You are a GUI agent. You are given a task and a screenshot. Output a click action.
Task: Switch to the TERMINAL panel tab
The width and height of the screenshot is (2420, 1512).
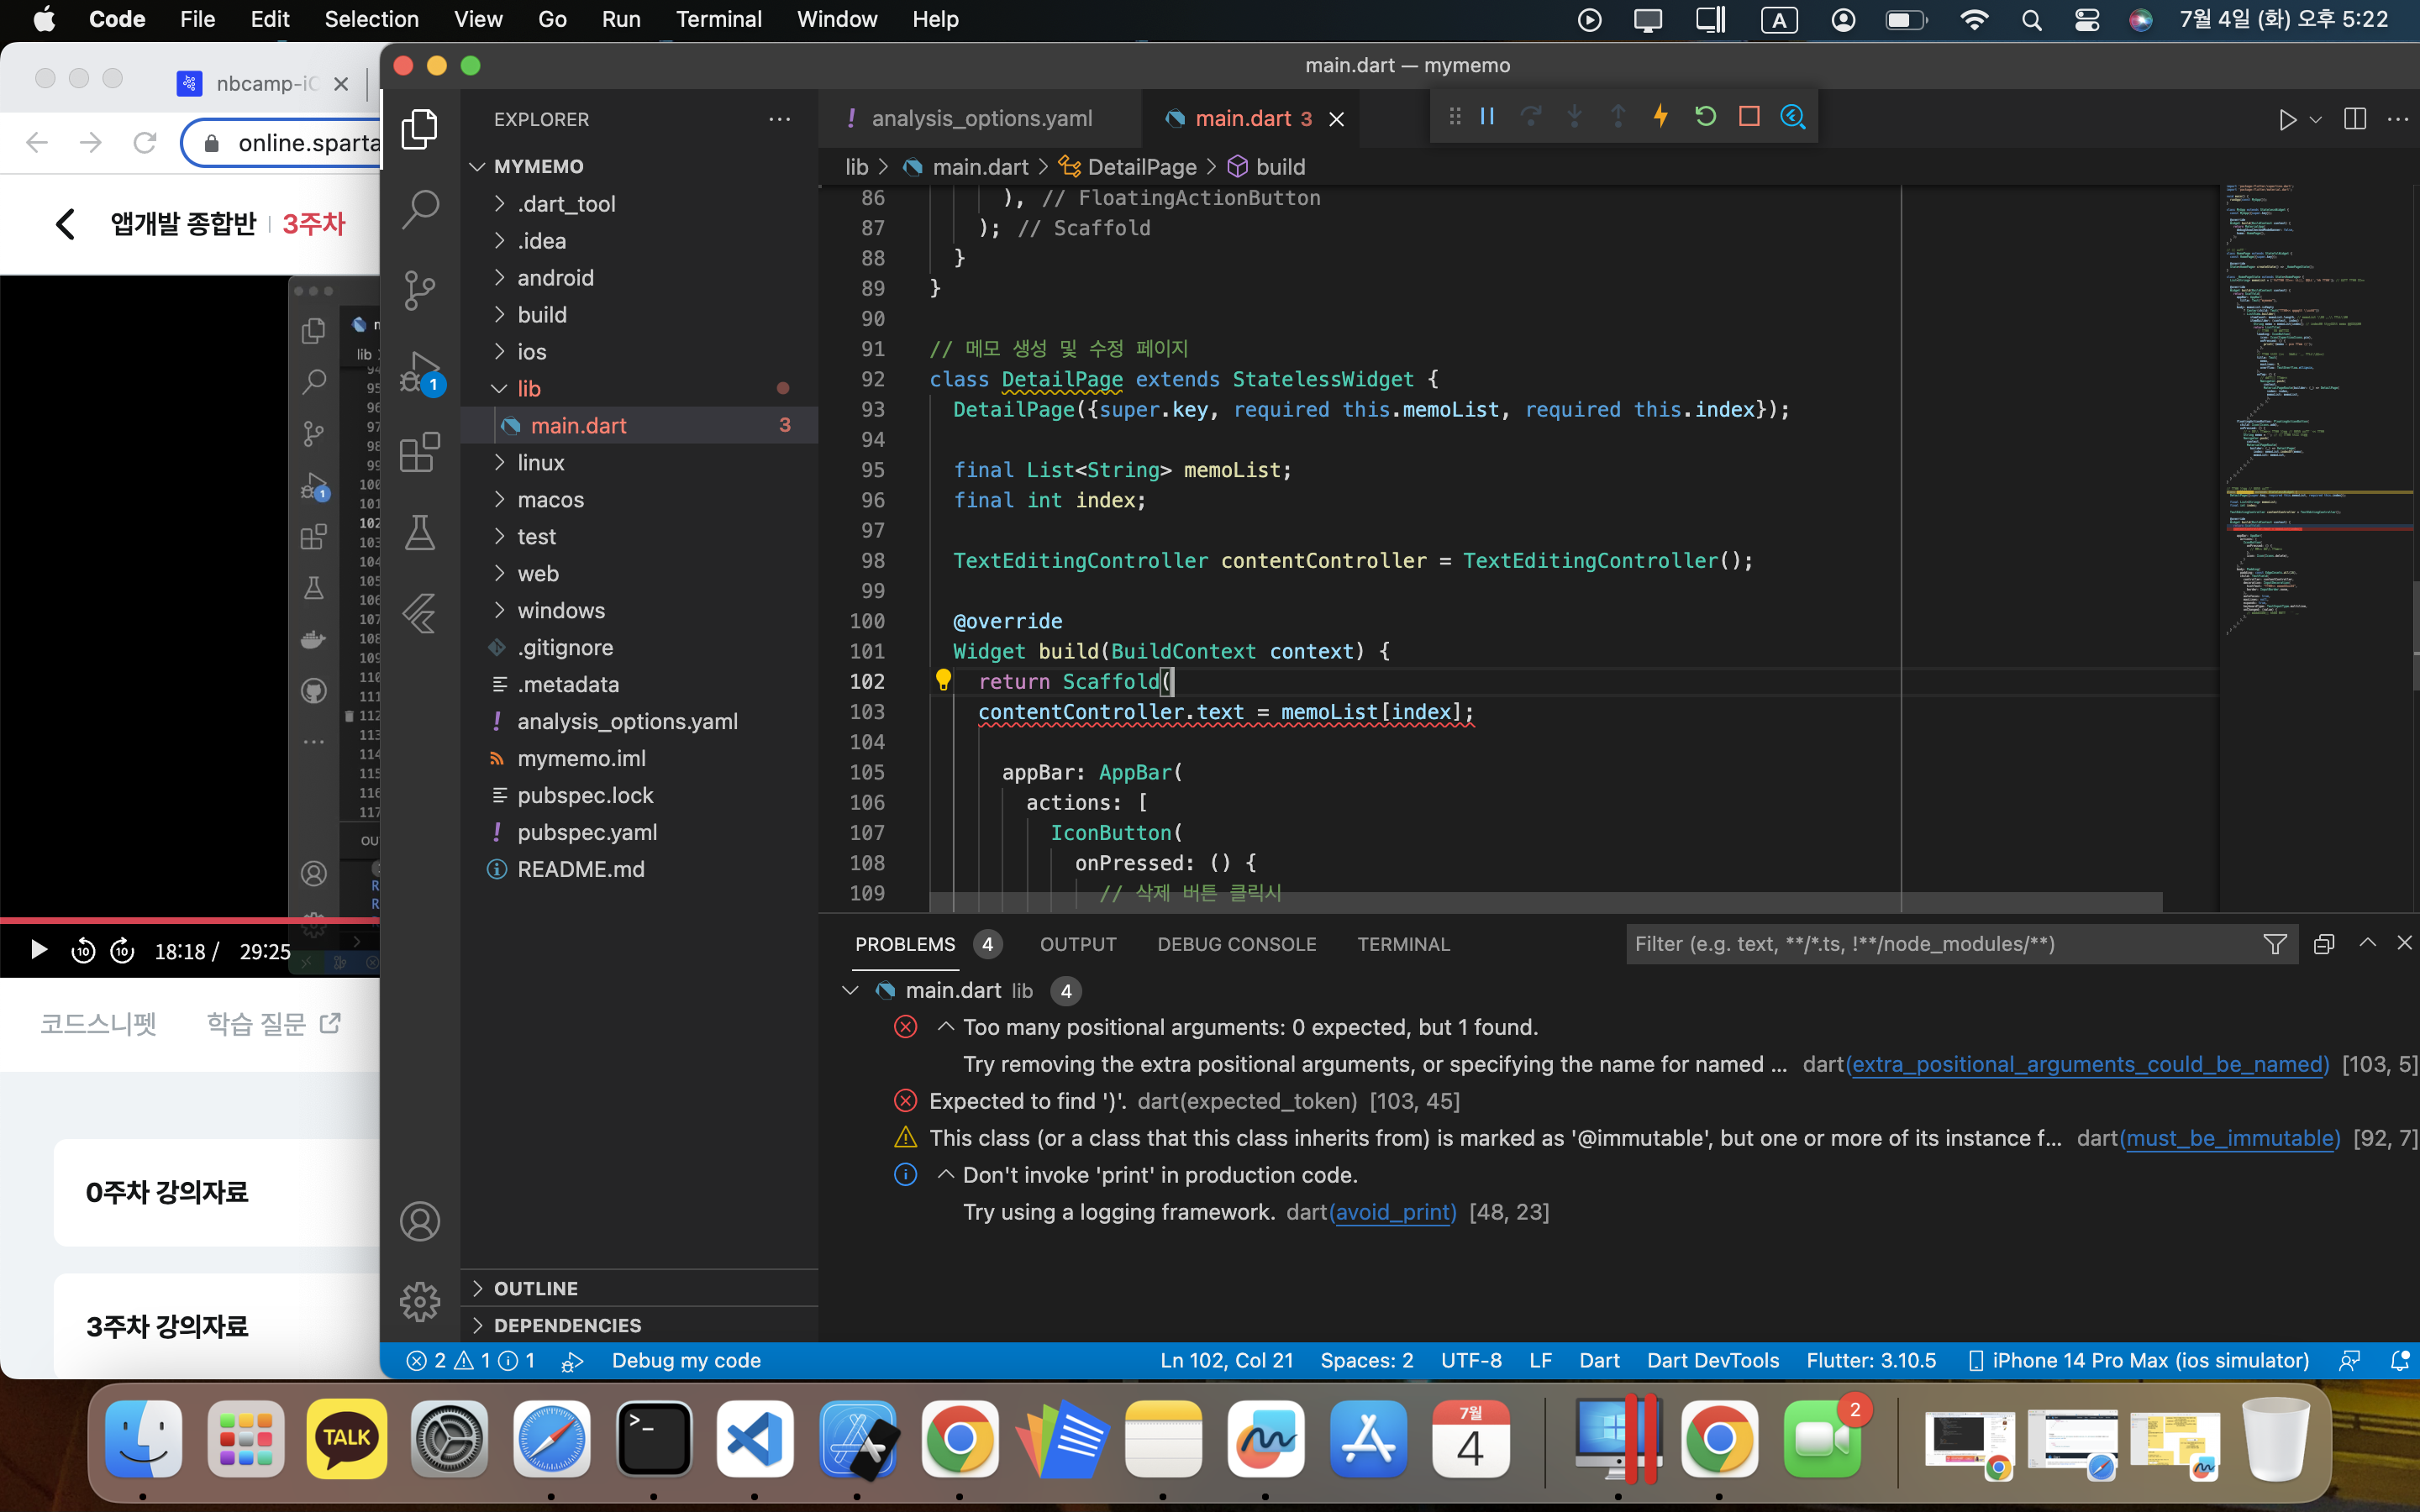[1403, 944]
